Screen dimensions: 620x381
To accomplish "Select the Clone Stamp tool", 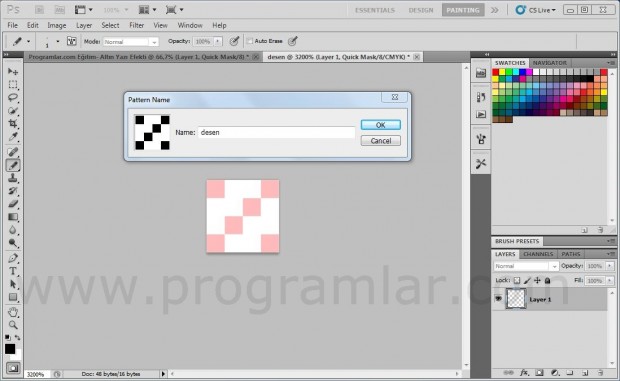I will click(13, 178).
